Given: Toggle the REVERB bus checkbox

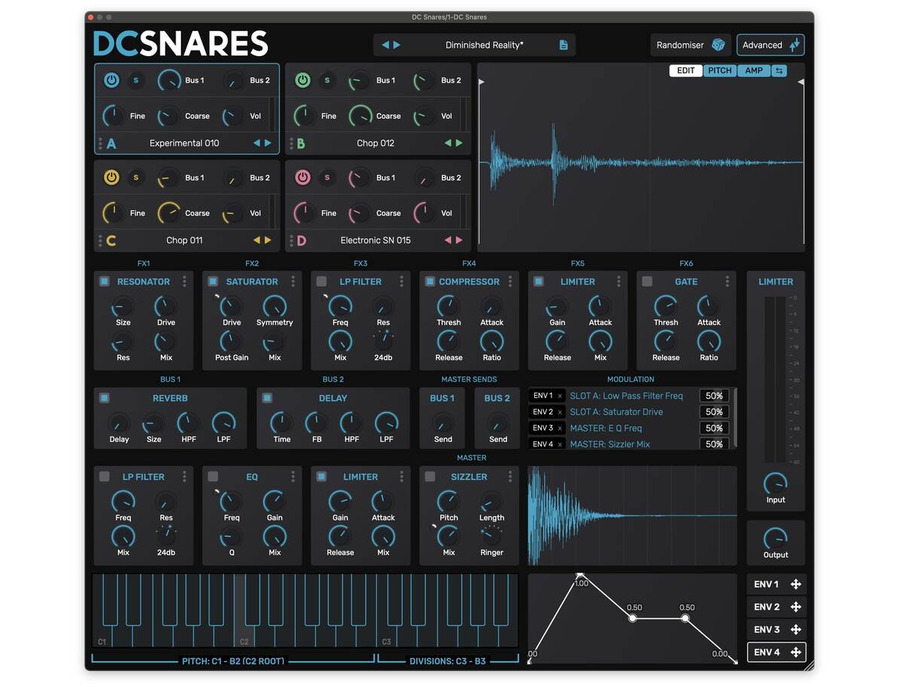Looking at the screenshot, I should tap(104, 398).
